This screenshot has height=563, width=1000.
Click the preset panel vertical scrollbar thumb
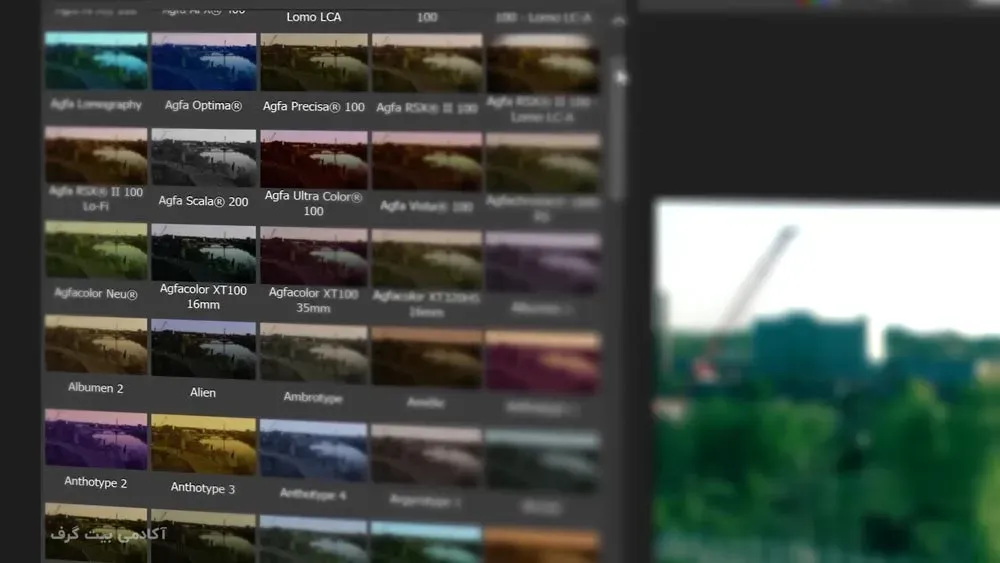coord(615,128)
